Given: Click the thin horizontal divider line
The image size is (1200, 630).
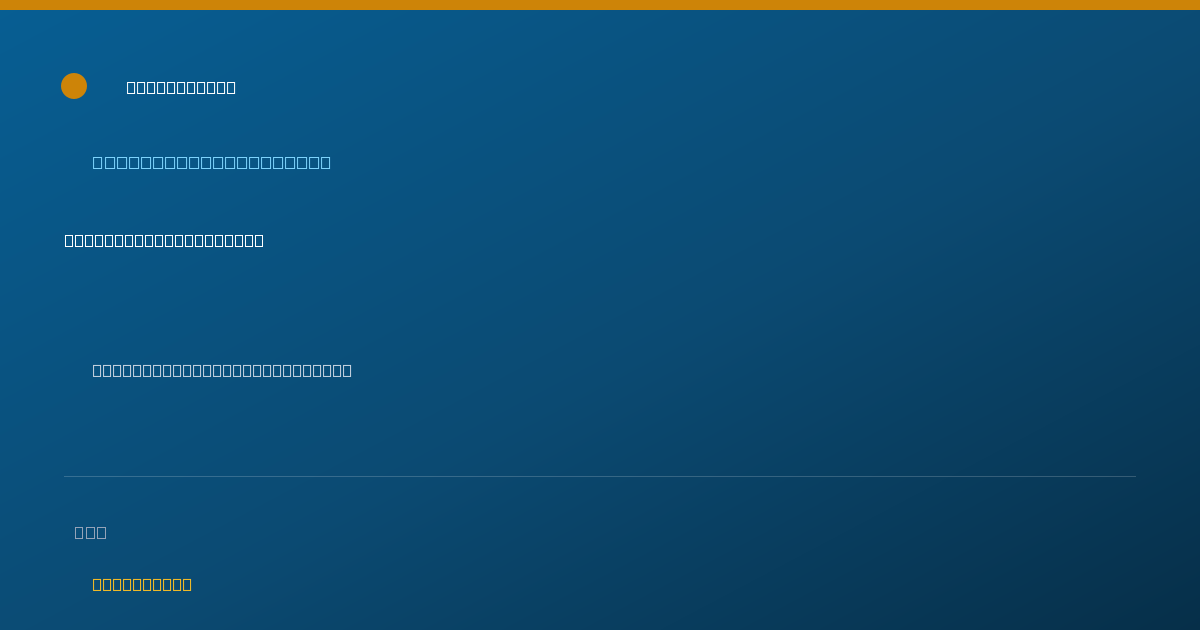Looking at the screenshot, I should click(x=600, y=476).
